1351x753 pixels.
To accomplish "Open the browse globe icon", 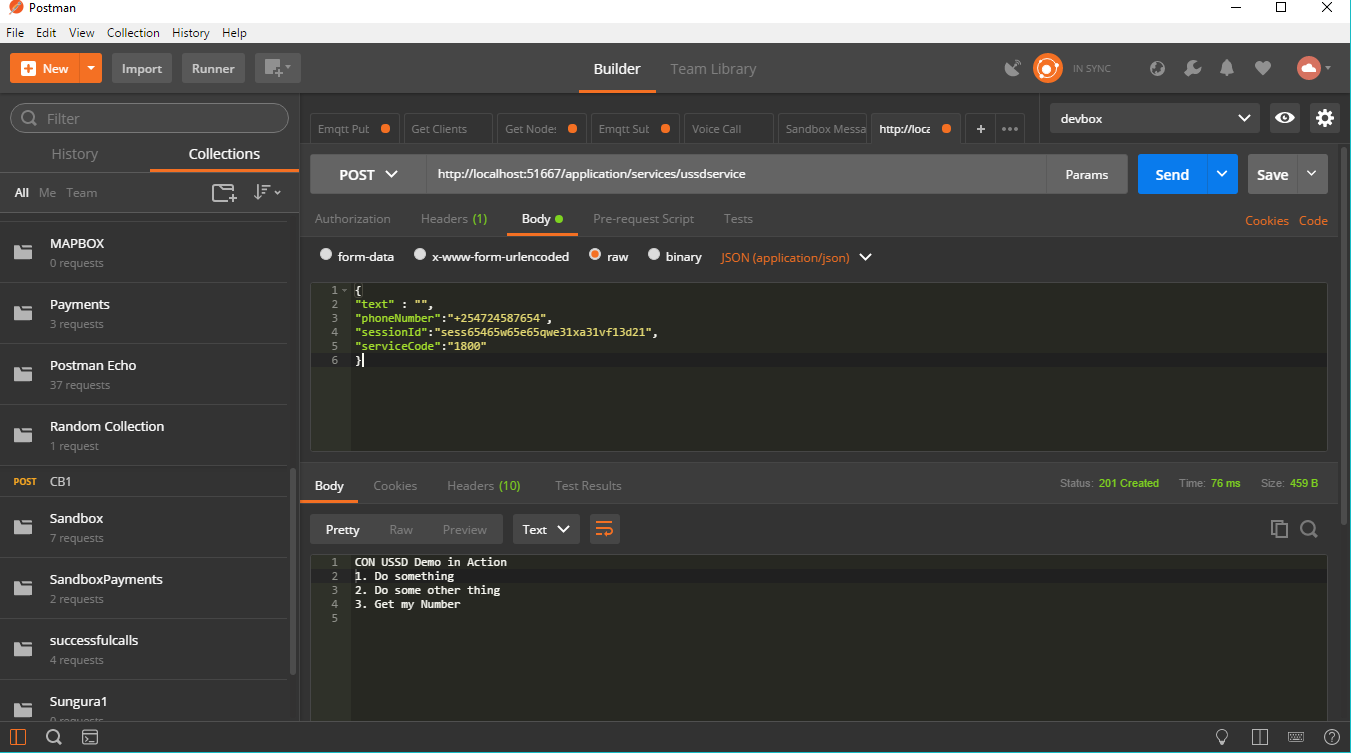I will [1158, 69].
